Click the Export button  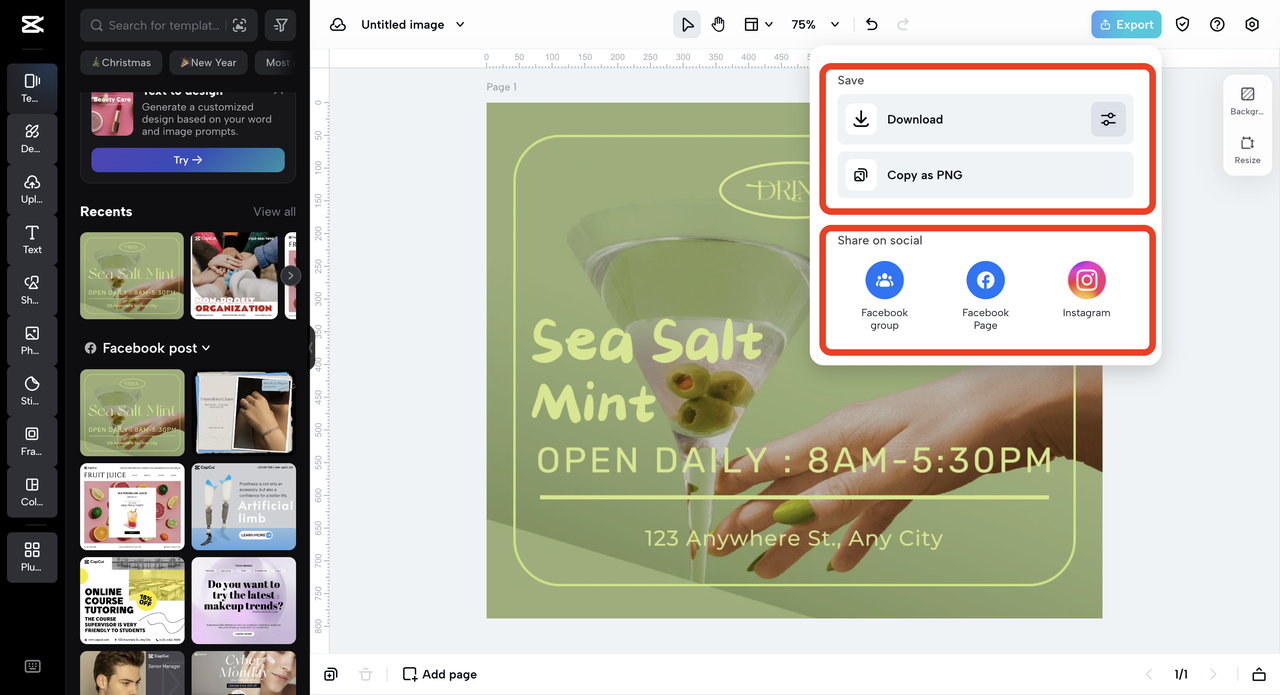pos(1126,24)
